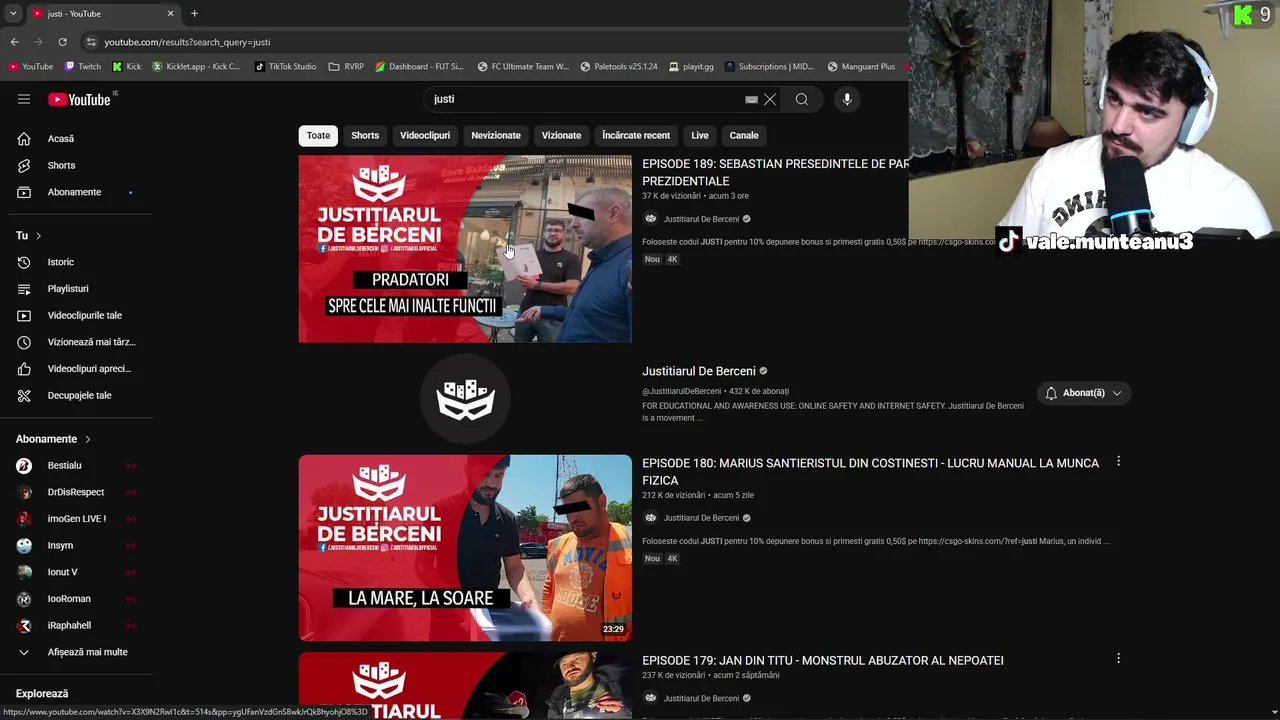Open Explorează section heading
Viewport: 1280px width, 720px height.
pyautogui.click(x=42, y=693)
